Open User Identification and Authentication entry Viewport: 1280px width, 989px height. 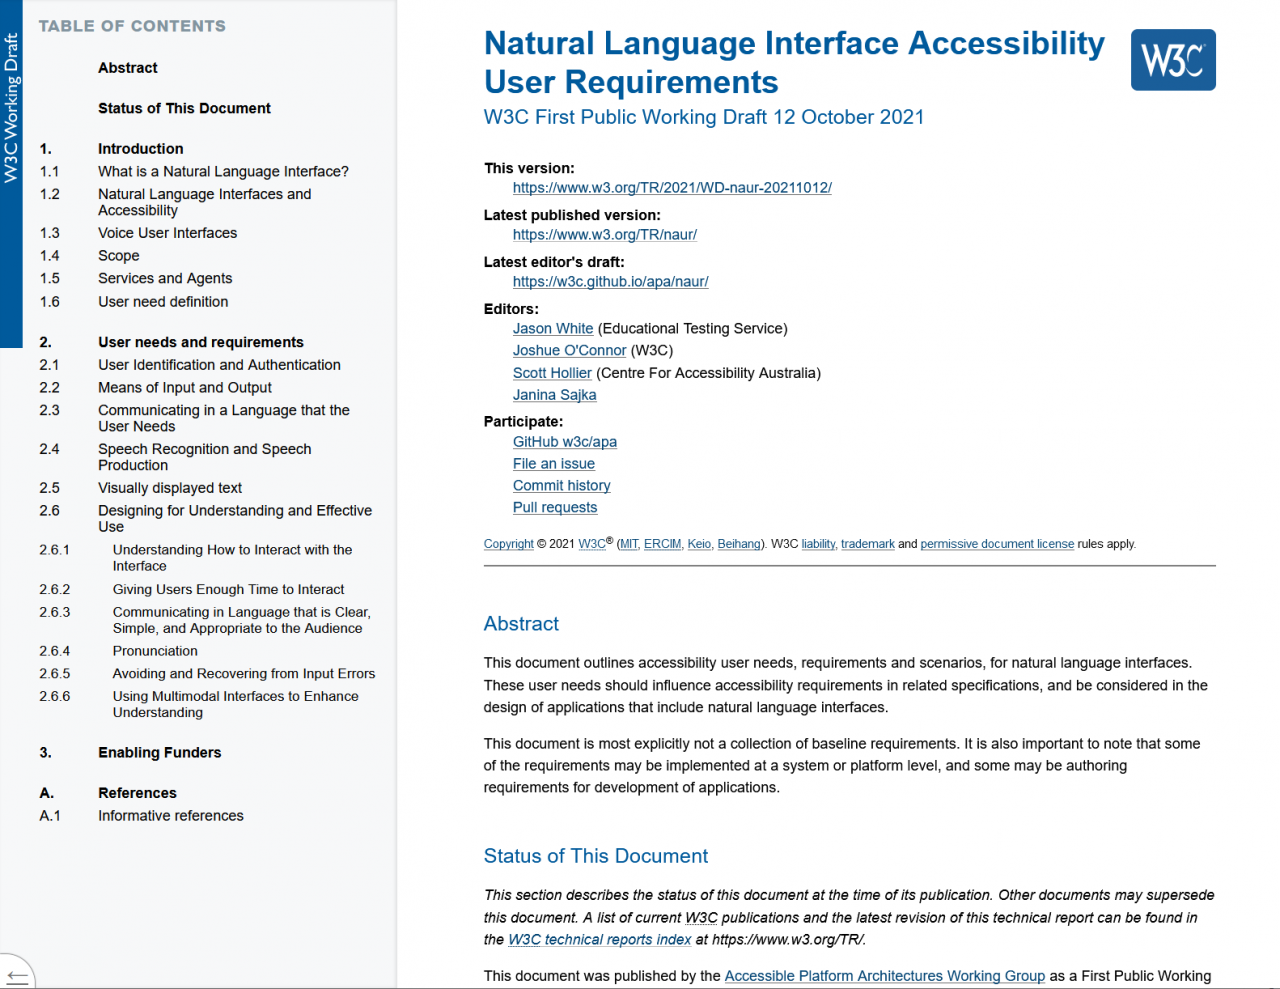point(219,365)
